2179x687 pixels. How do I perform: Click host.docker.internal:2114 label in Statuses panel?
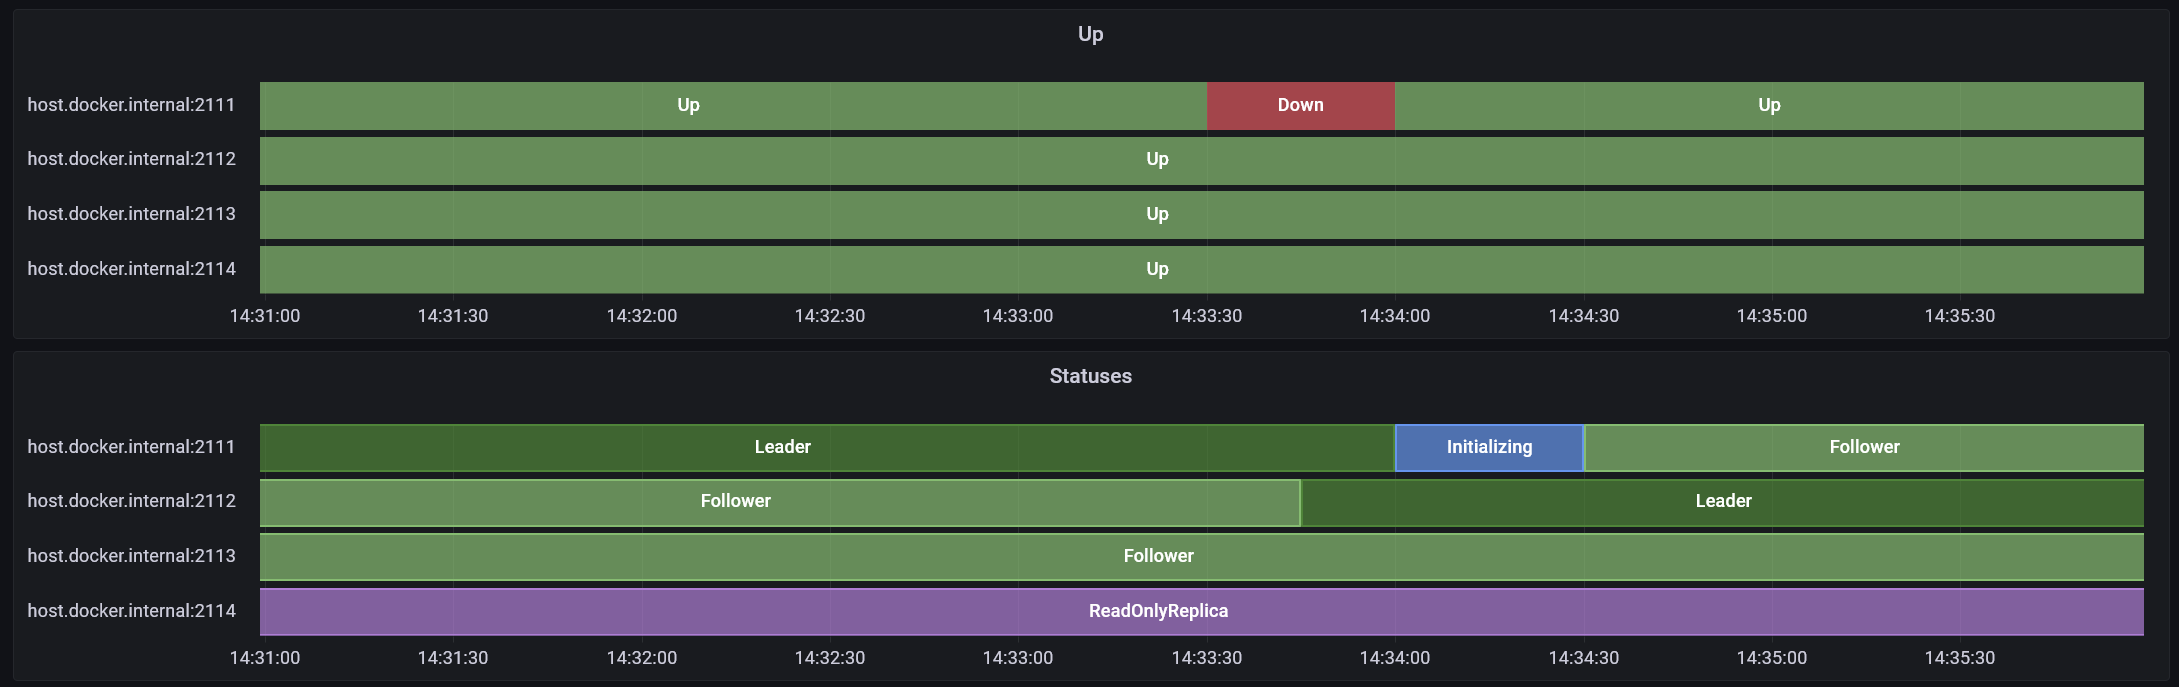coord(131,611)
